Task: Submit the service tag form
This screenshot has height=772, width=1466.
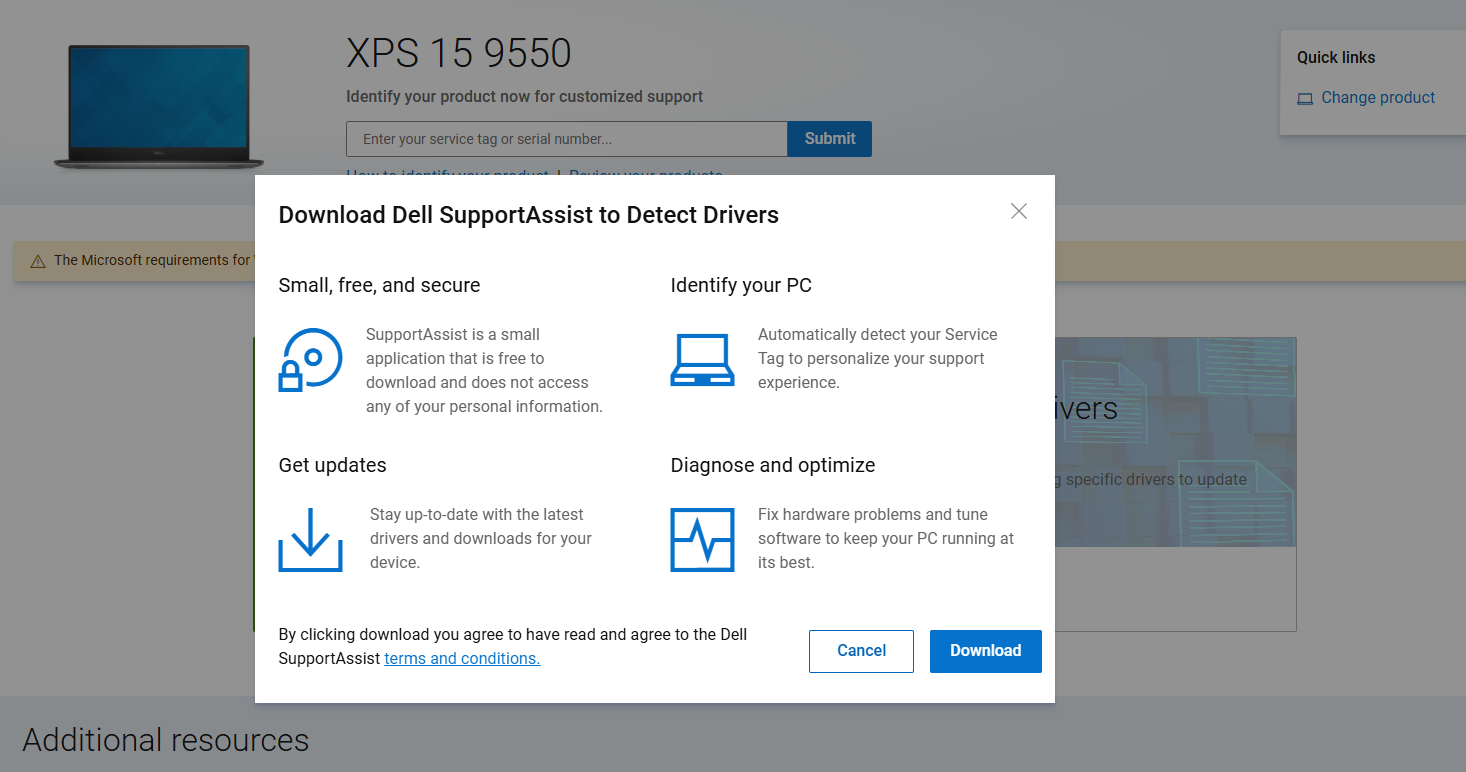Action: (829, 139)
